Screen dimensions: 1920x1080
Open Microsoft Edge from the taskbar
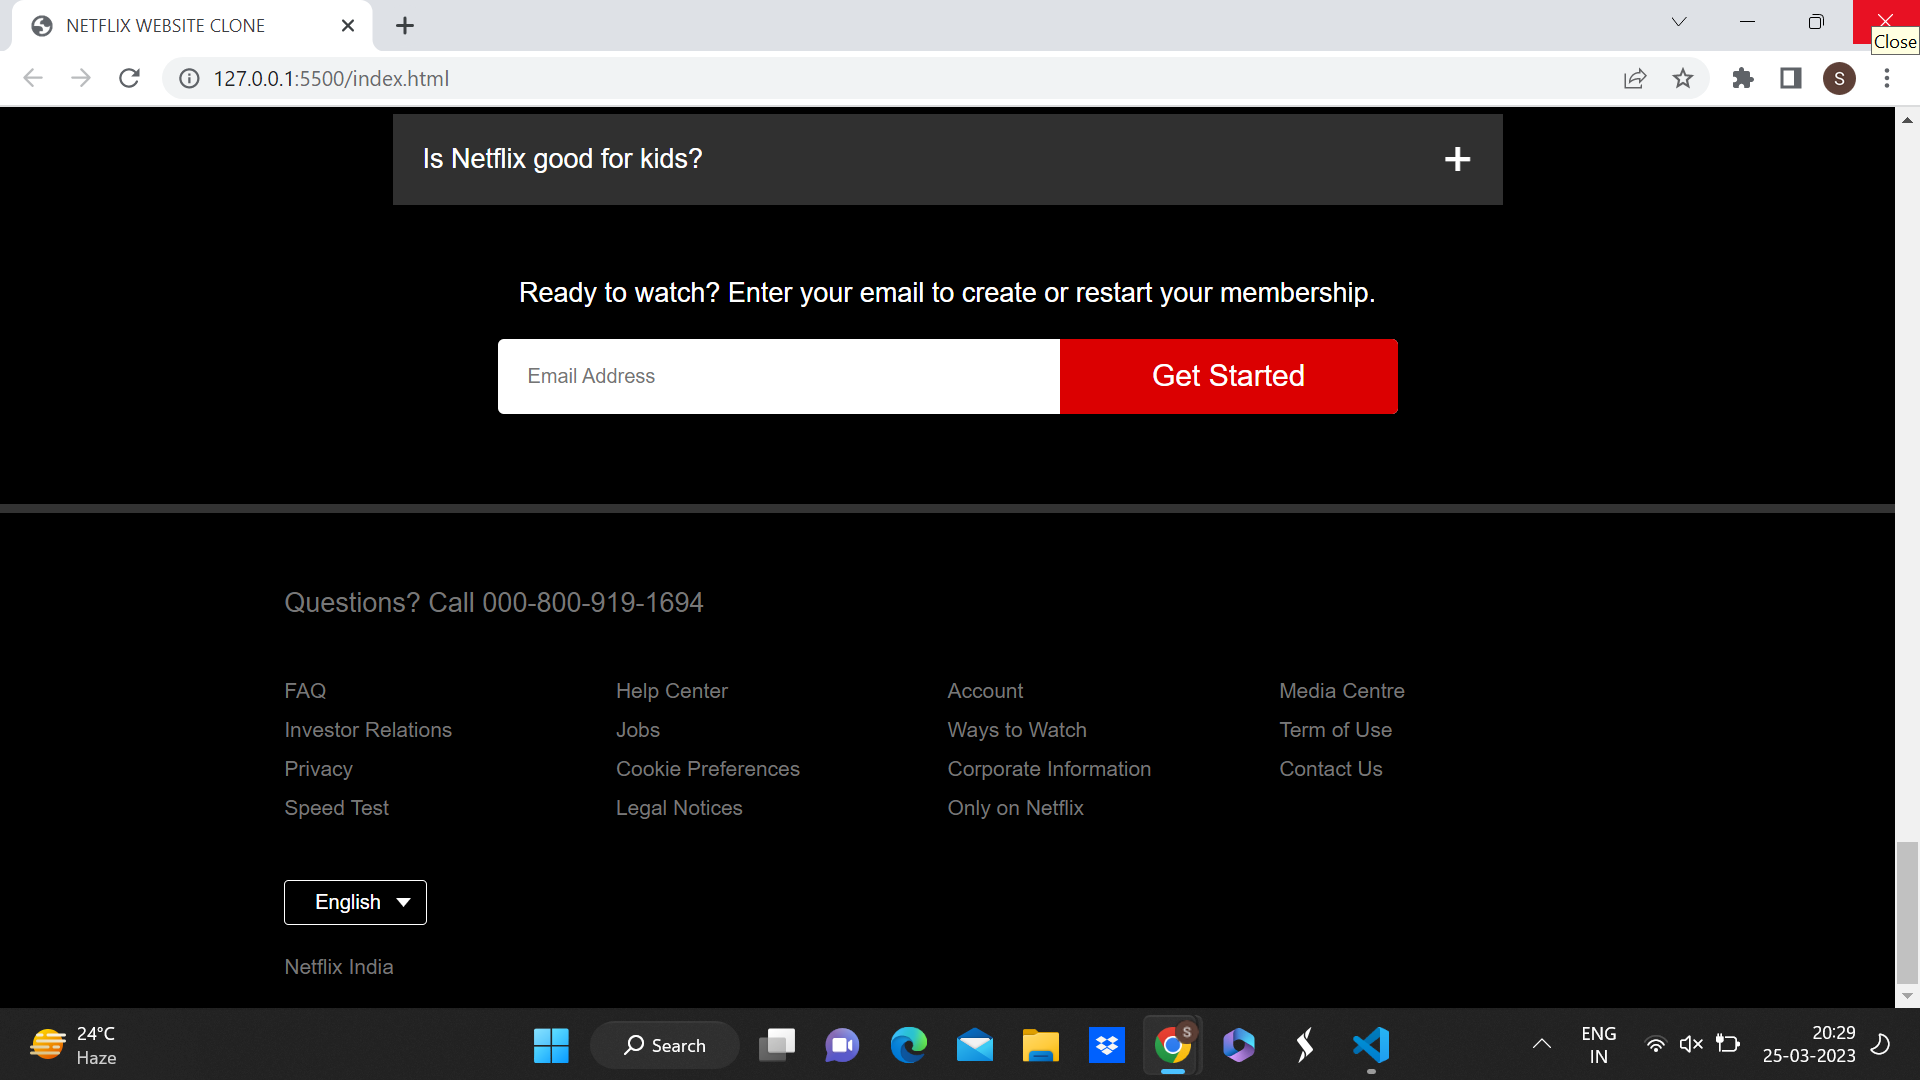[x=909, y=1045]
